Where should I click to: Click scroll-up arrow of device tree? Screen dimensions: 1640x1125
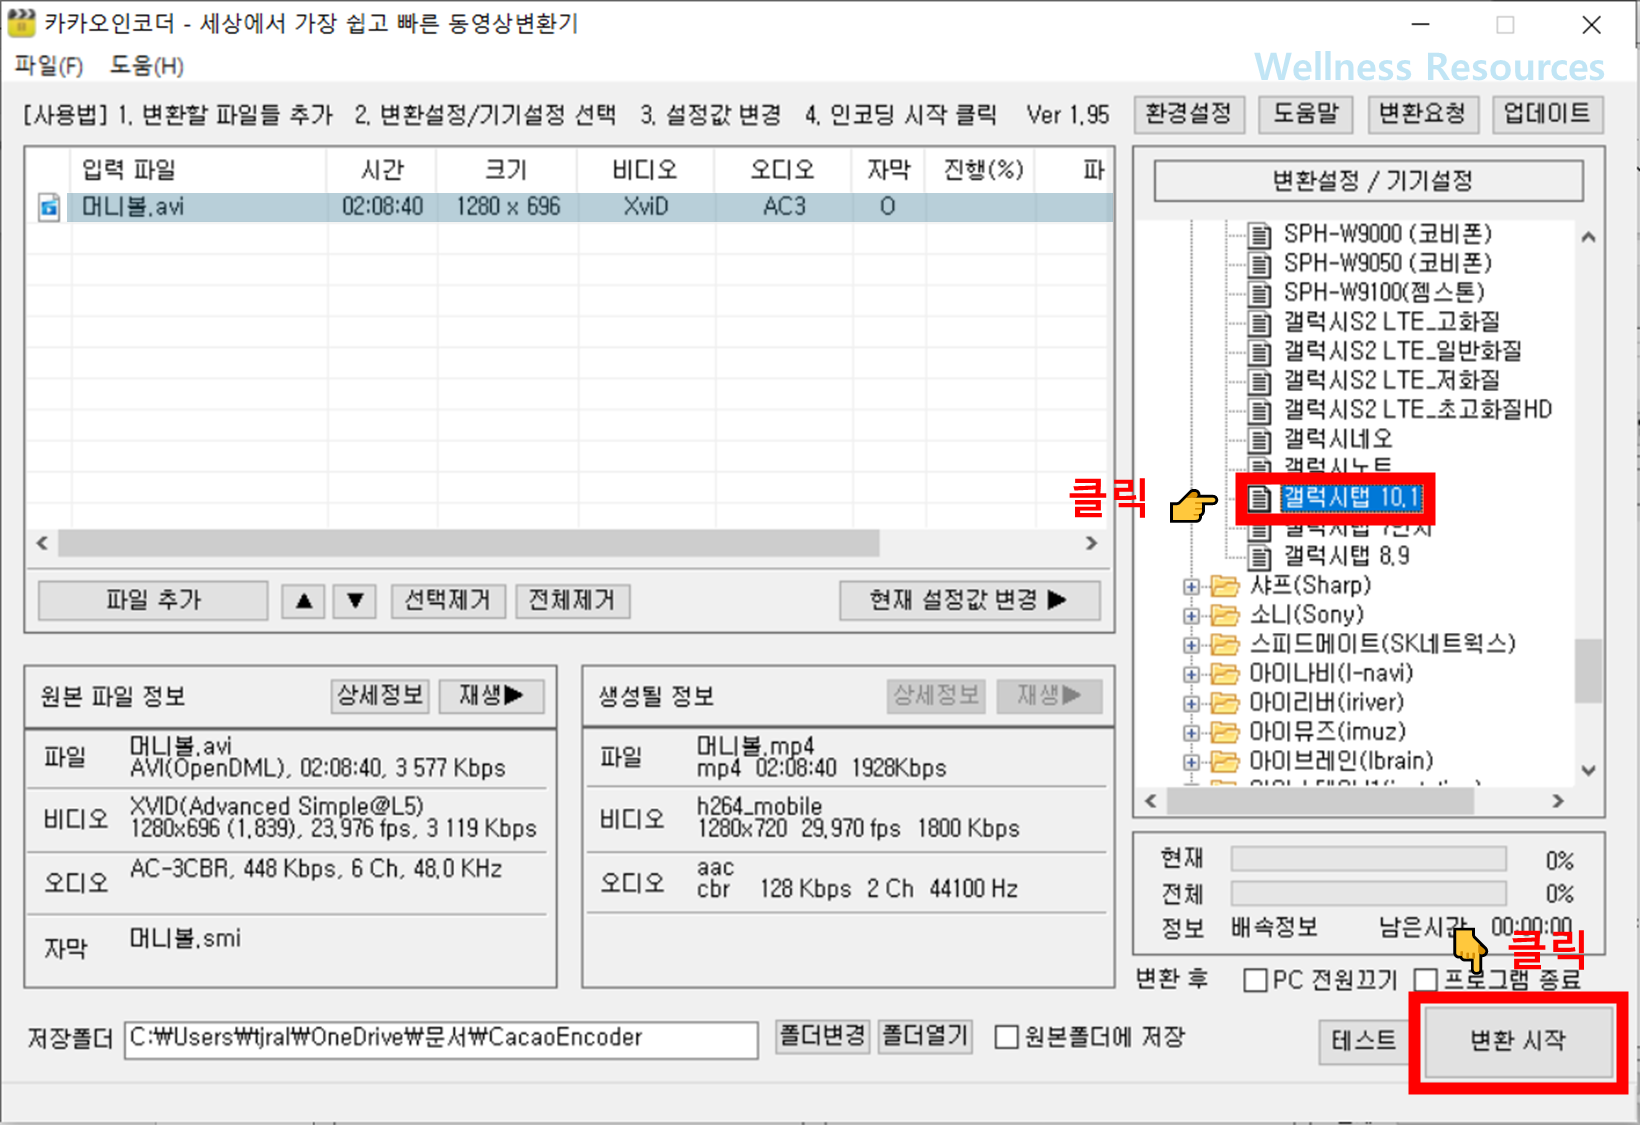point(1588,238)
